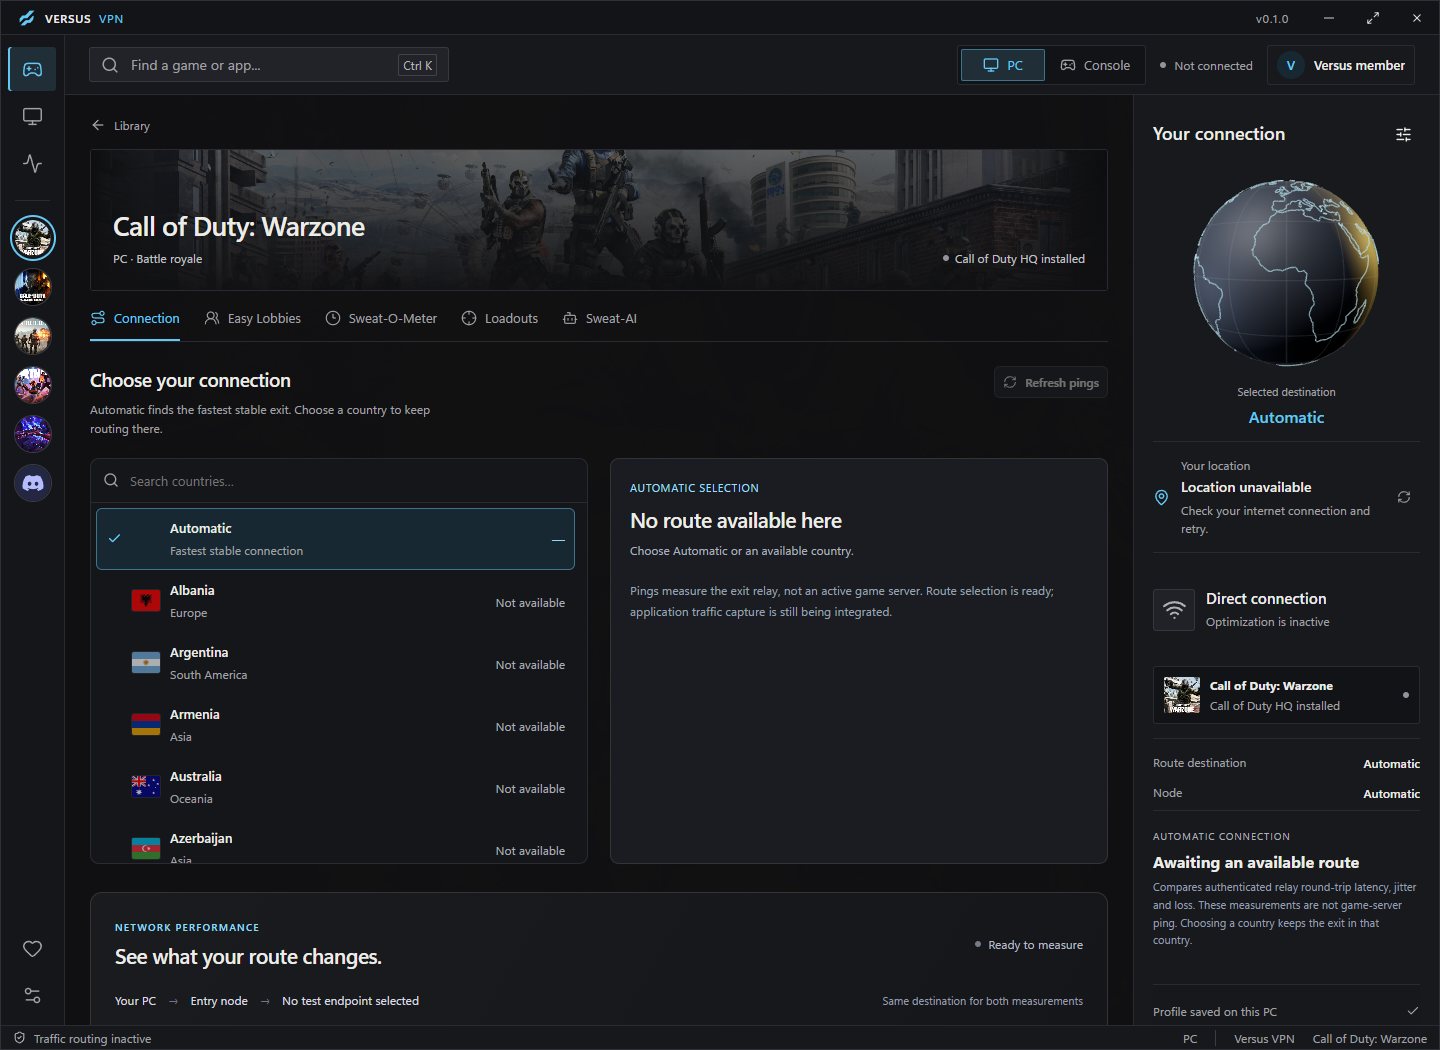The height and width of the screenshot is (1050, 1440).
Task: Collapse the Automatic option using the minus icon
Action: 558,540
